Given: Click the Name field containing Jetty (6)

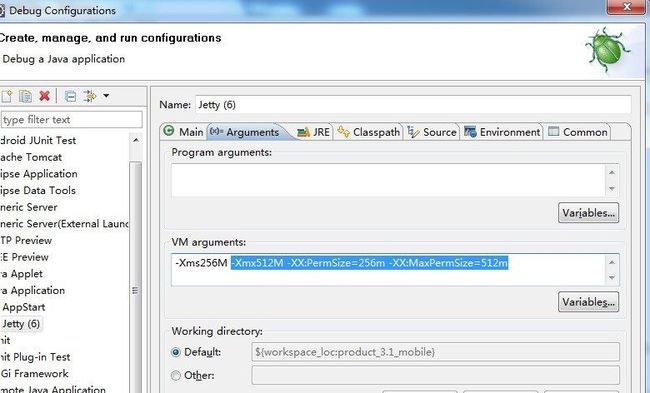Looking at the screenshot, I should click(x=413, y=104).
